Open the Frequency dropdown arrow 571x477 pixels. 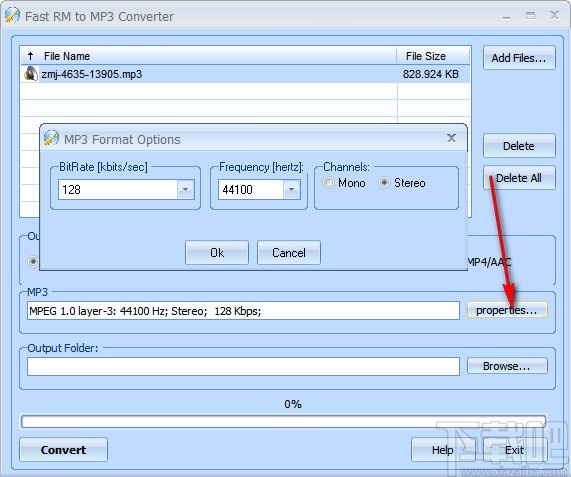click(x=292, y=189)
